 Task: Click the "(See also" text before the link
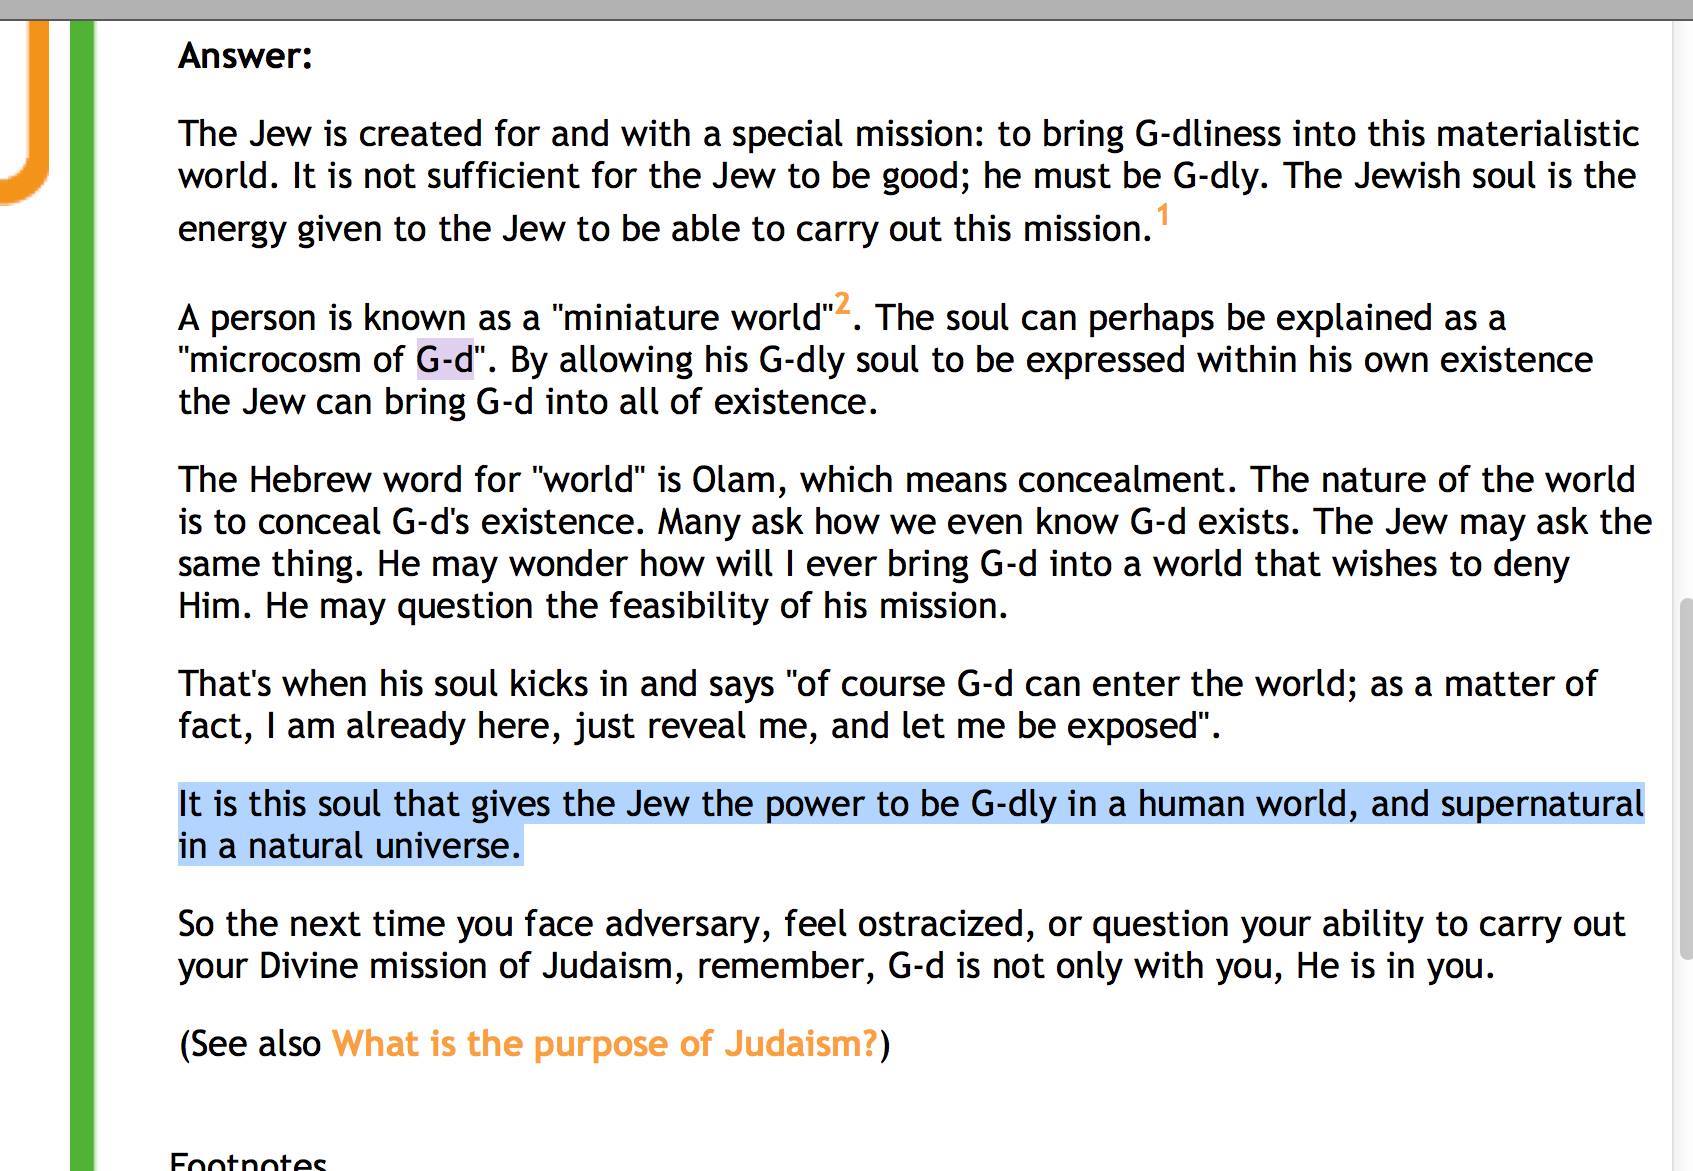[250, 1044]
